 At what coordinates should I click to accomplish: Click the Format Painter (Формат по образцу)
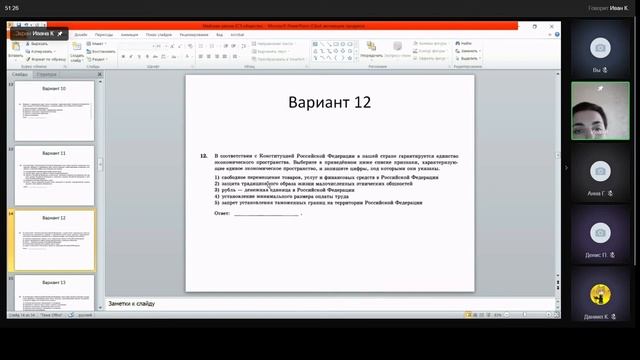tap(46, 60)
